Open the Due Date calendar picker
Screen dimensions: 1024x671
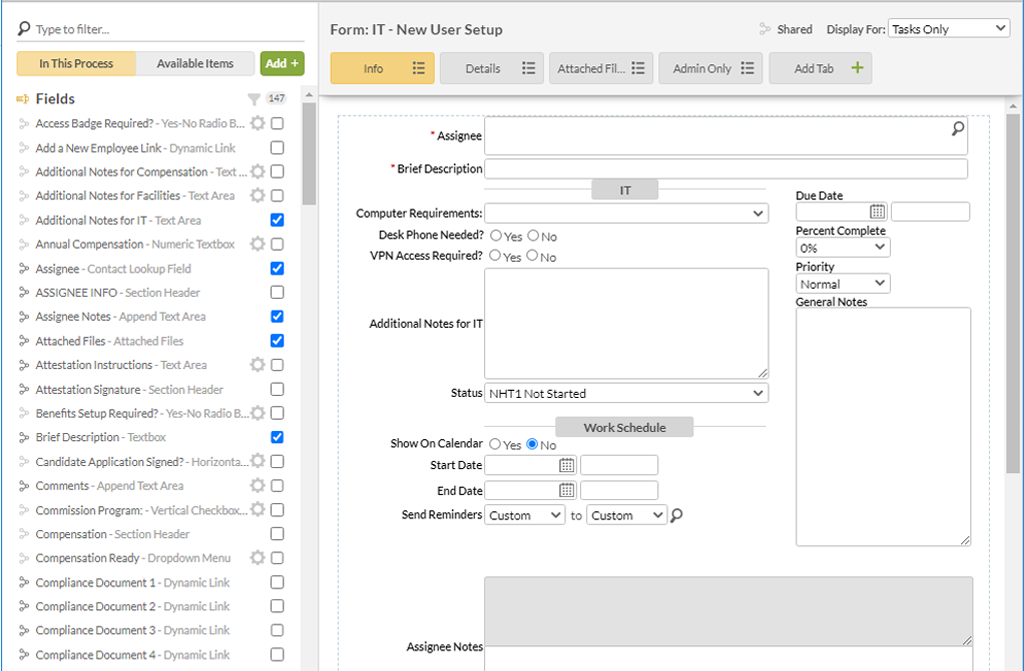coord(877,211)
